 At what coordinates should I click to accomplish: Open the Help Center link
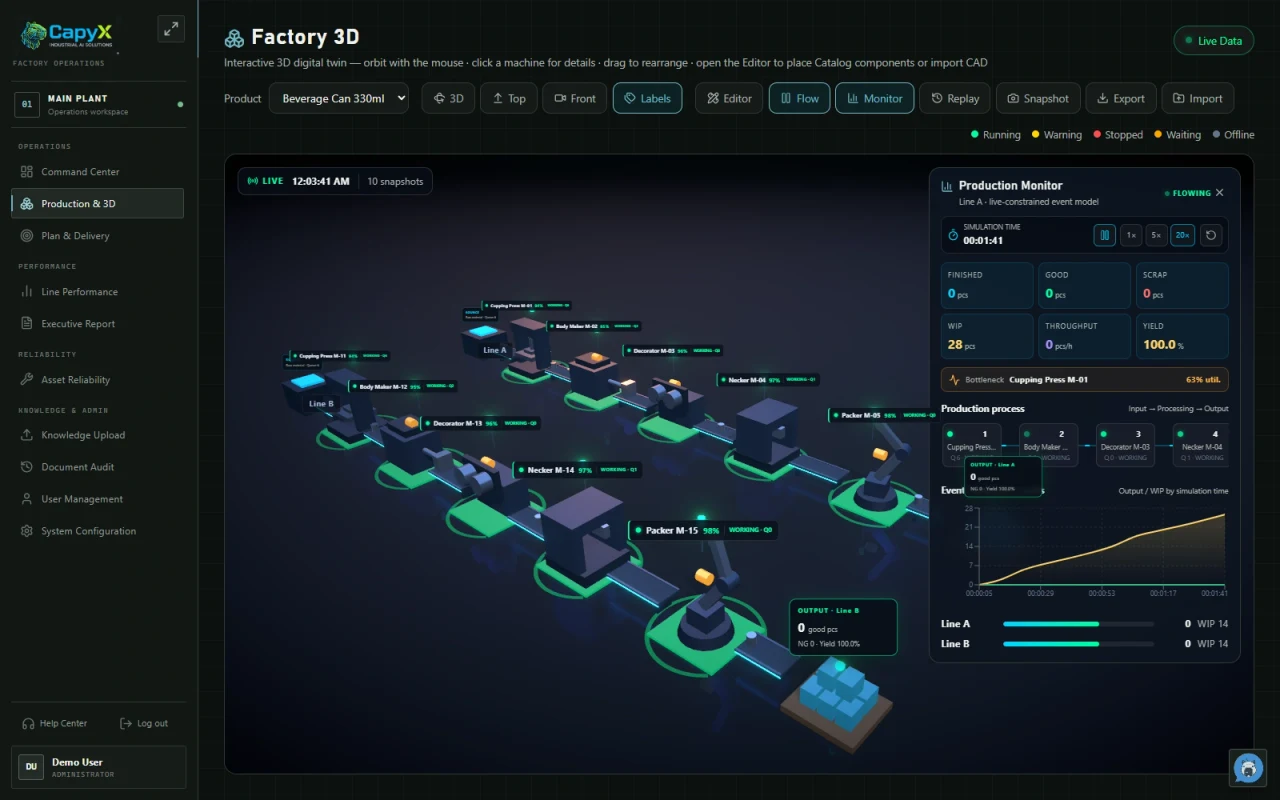(55, 723)
